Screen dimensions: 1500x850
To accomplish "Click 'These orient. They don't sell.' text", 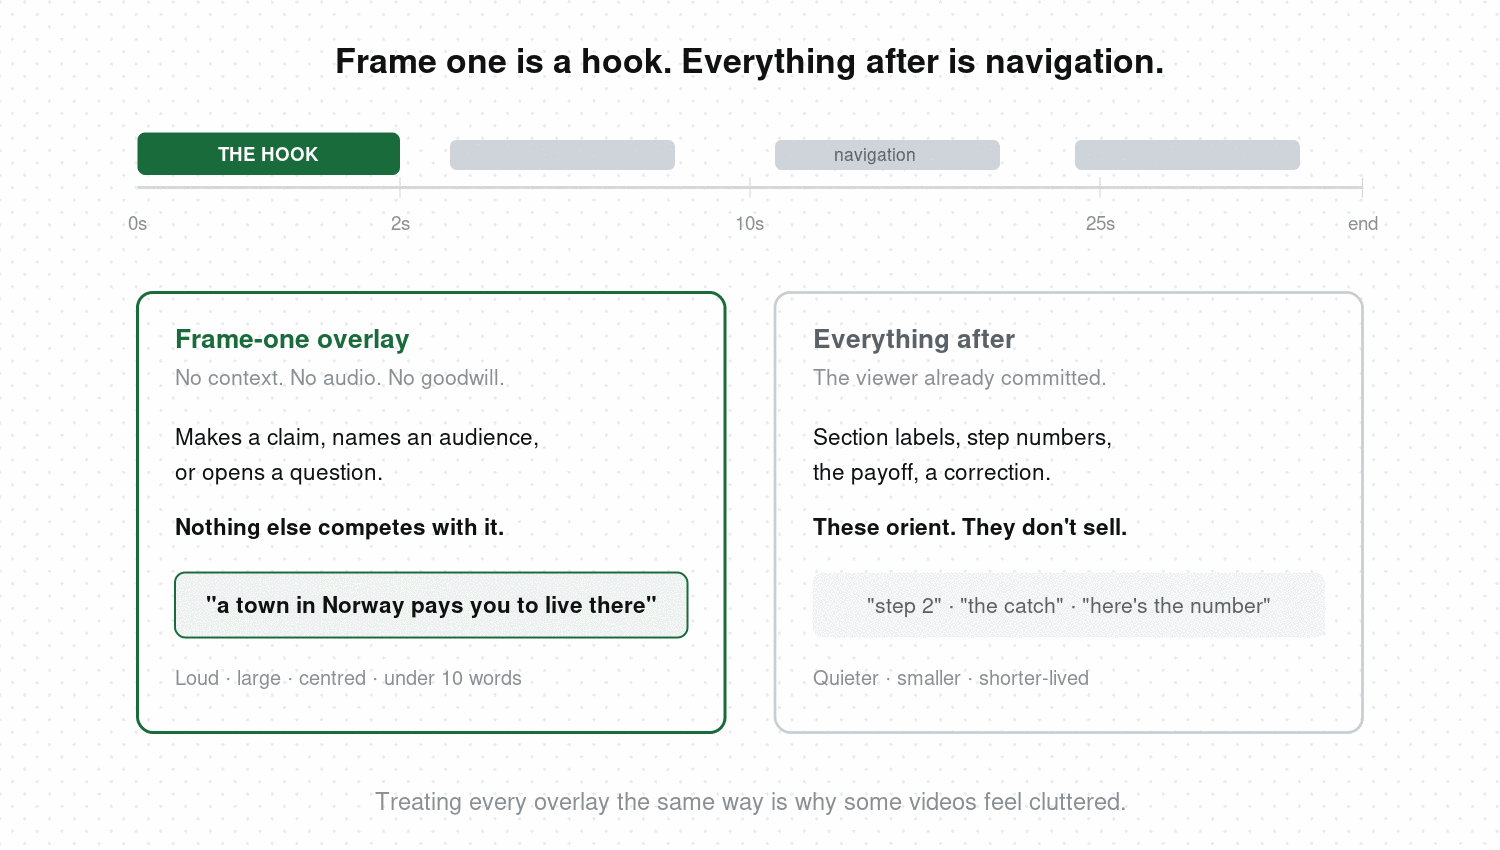I will coord(970,527).
